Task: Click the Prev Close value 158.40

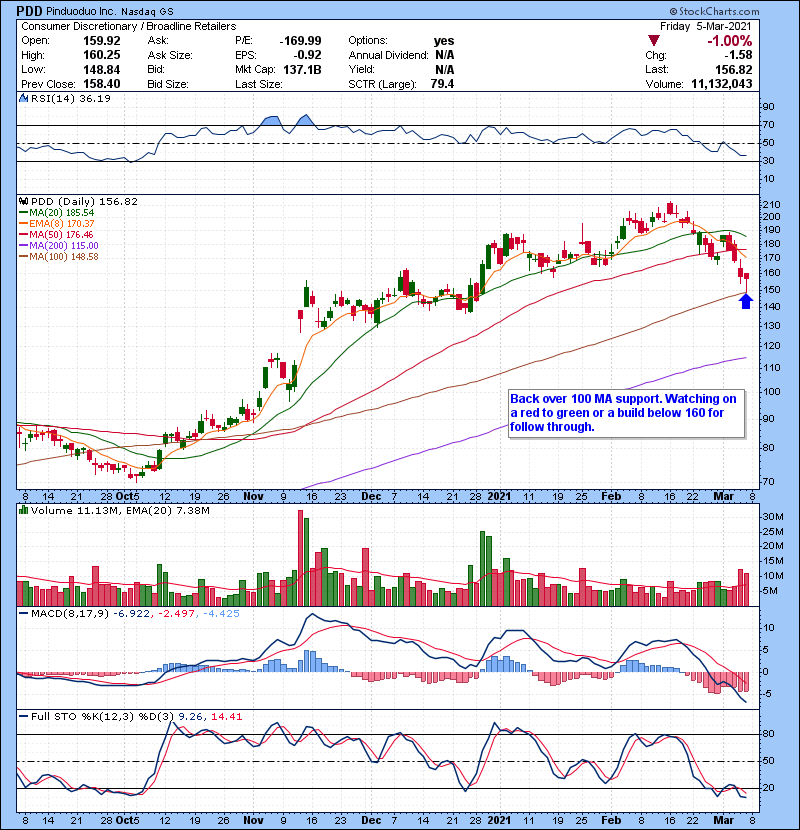Action: [x=102, y=84]
